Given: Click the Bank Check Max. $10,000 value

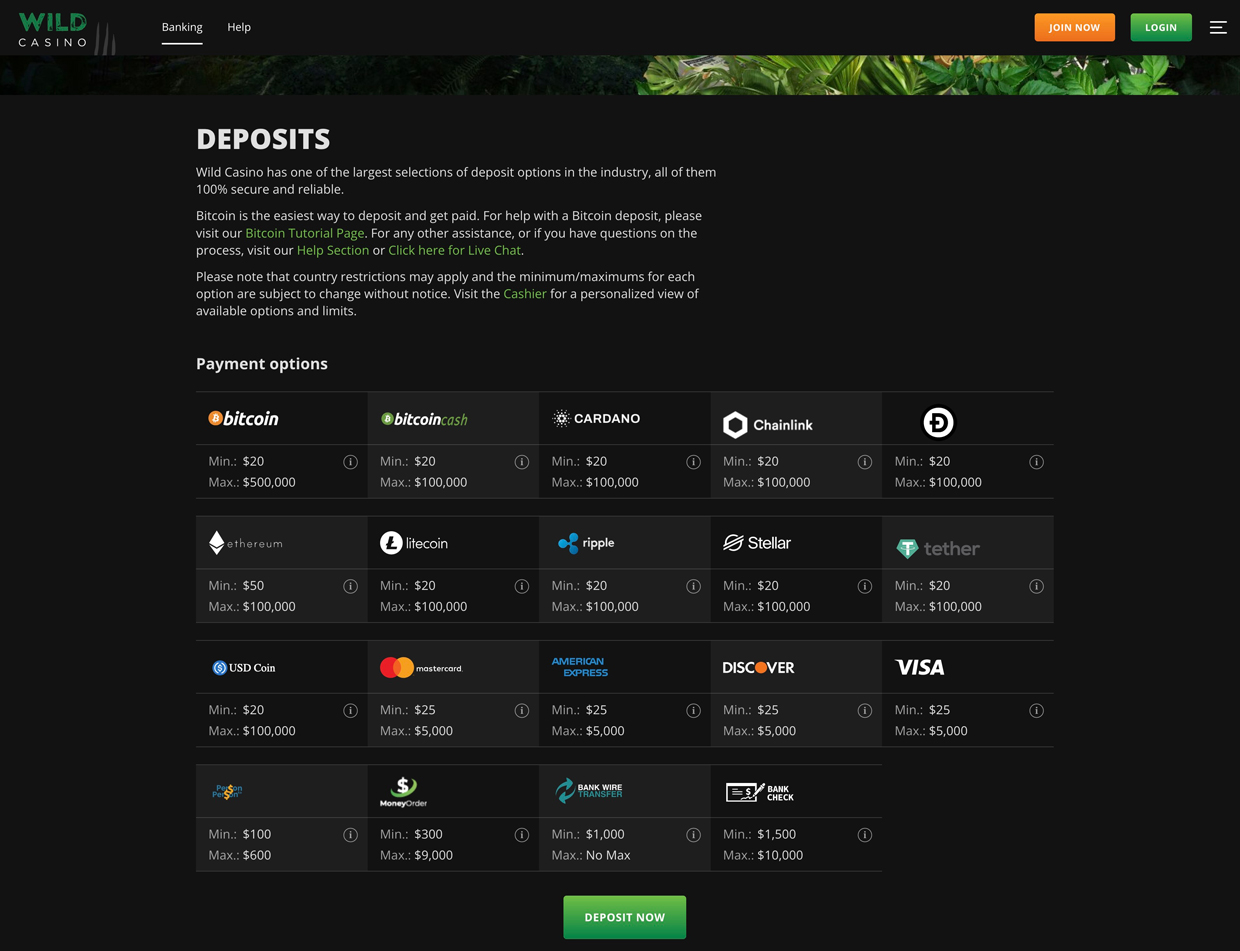Looking at the screenshot, I should (780, 855).
